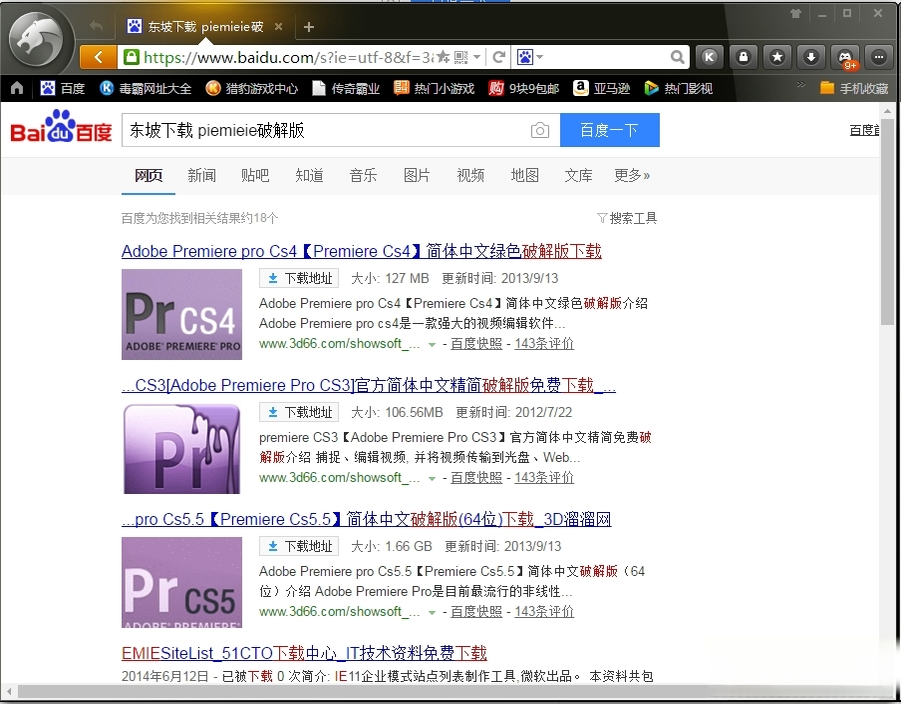Viewport: 901px width, 704px height.
Task: Open 手机收藏 folder
Action: [854, 88]
